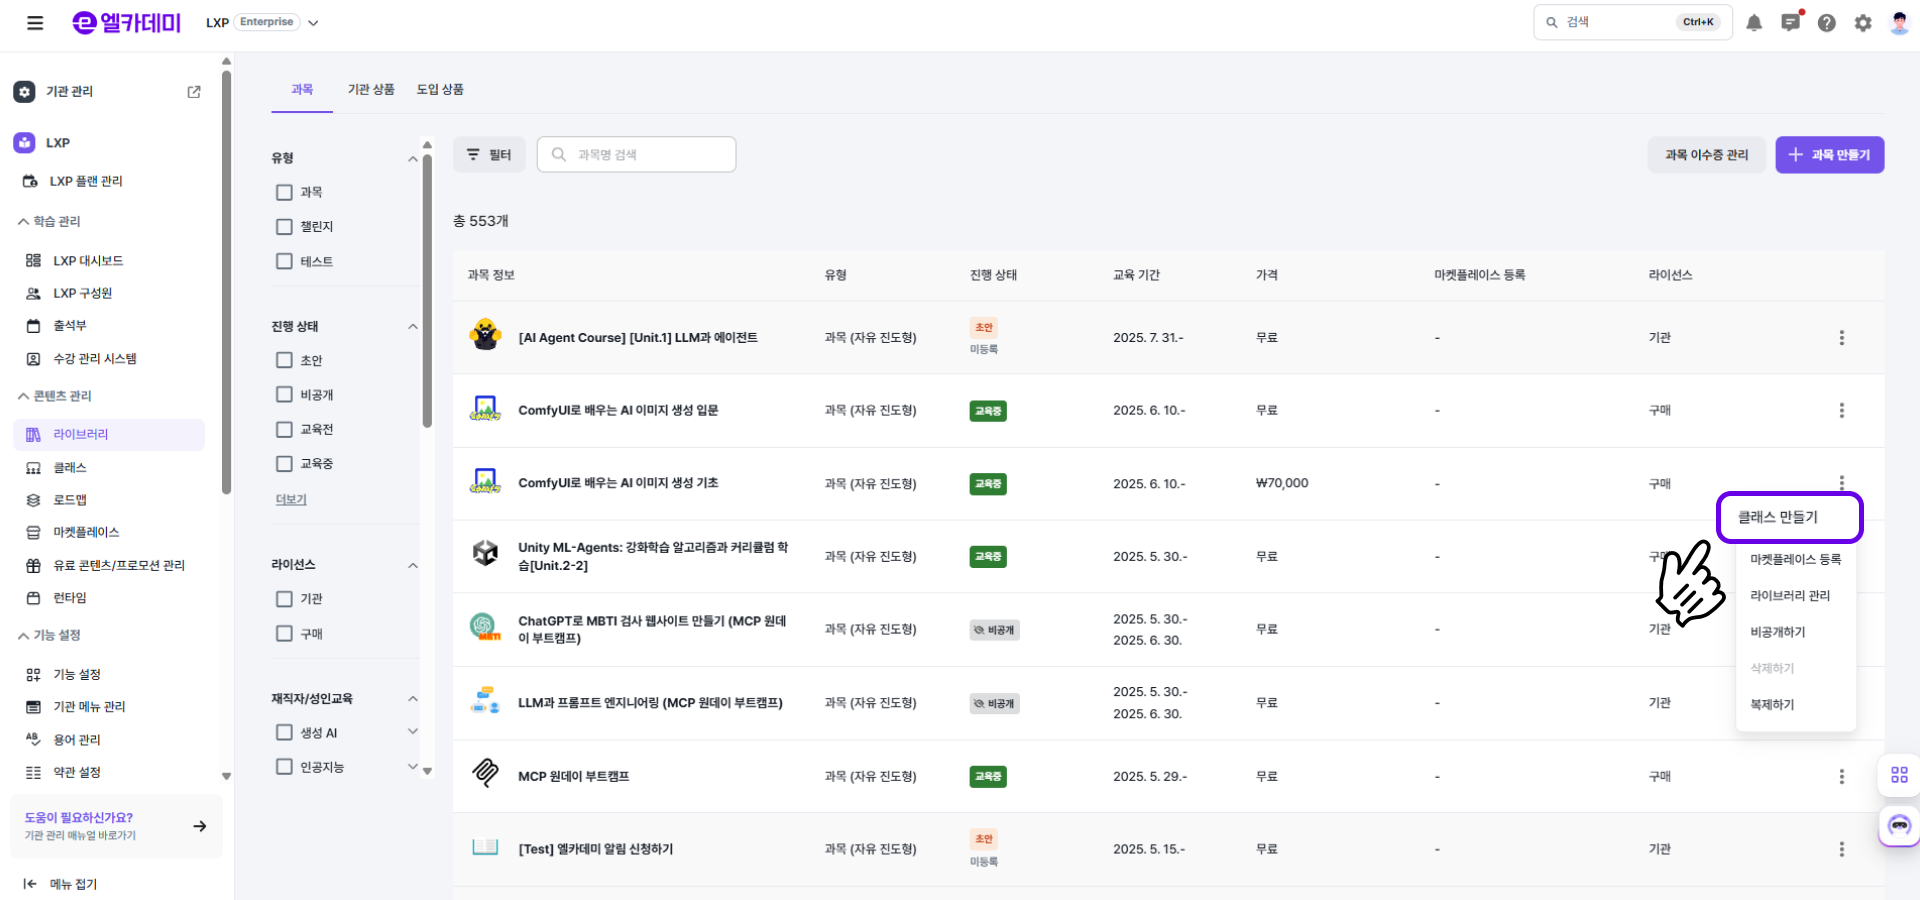This screenshot has width=1920, height=900.
Task: Open the notifications bell icon
Action: 1754,23
